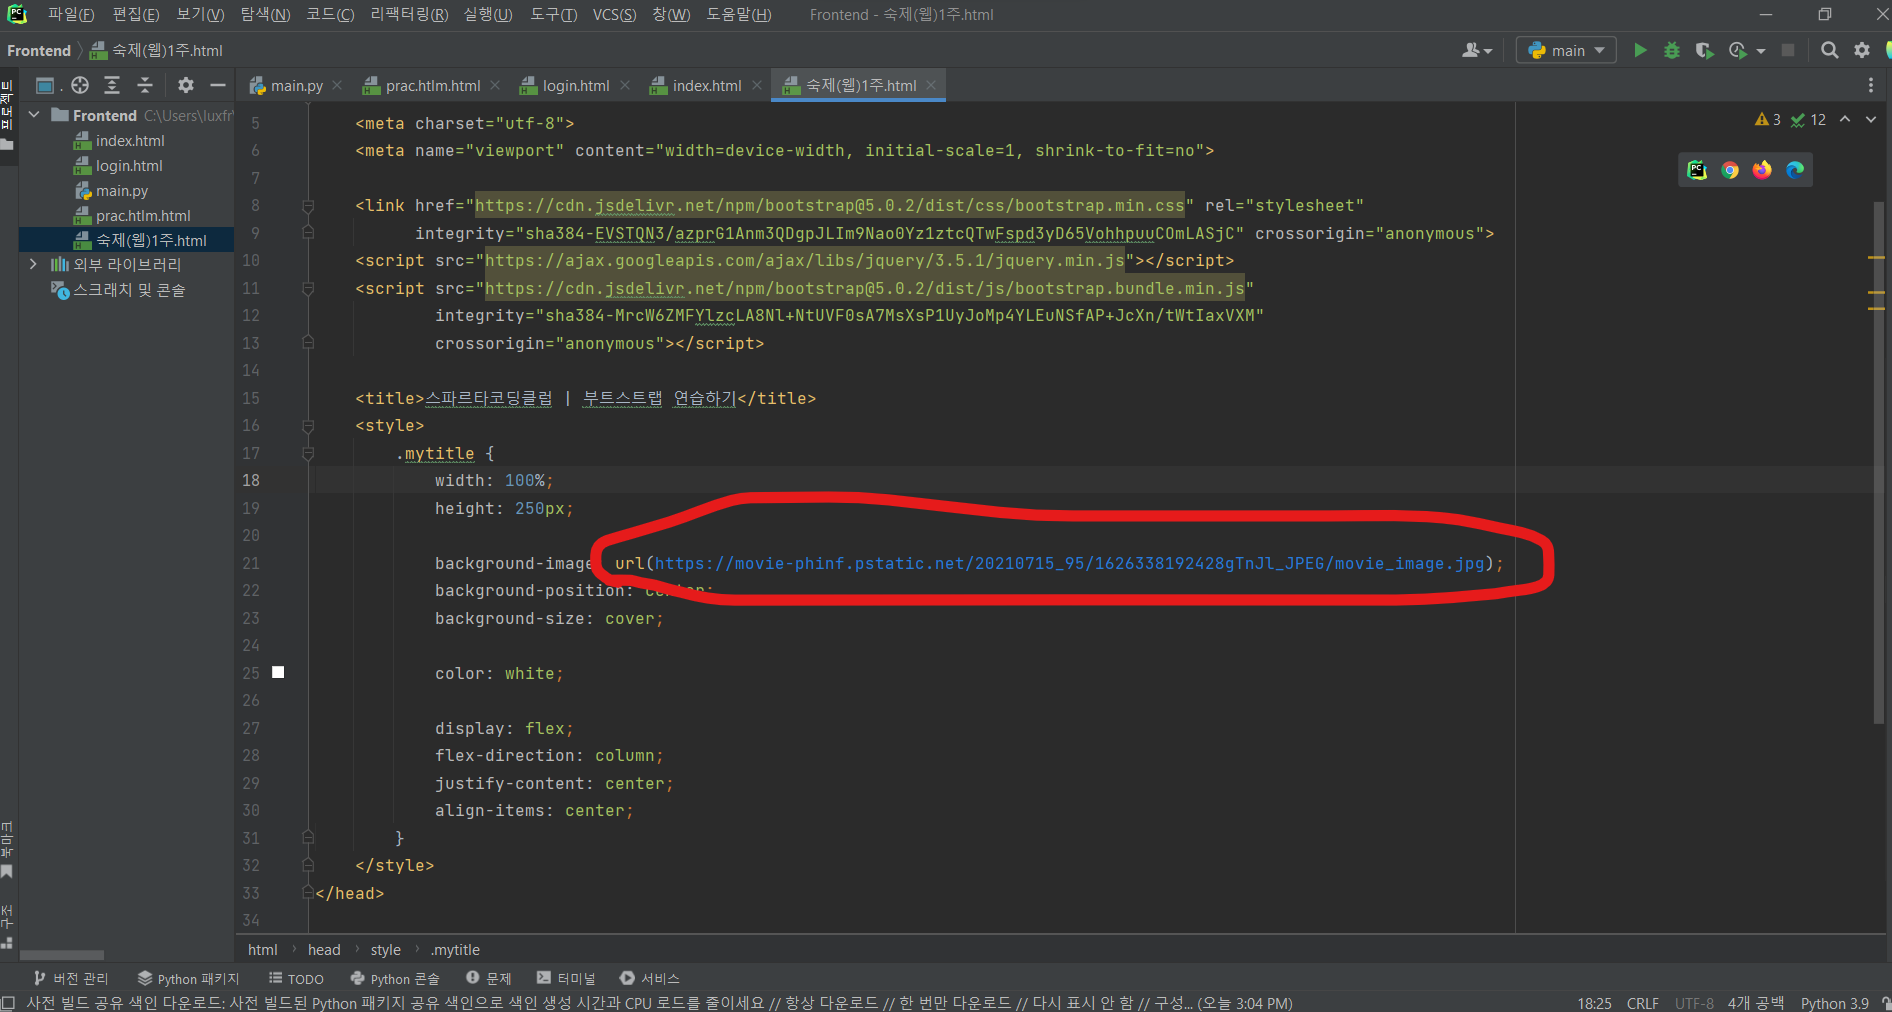Image resolution: width=1892 pixels, height=1012 pixels.
Task: Open page in Edge browser
Action: (x=1795, y=170)
